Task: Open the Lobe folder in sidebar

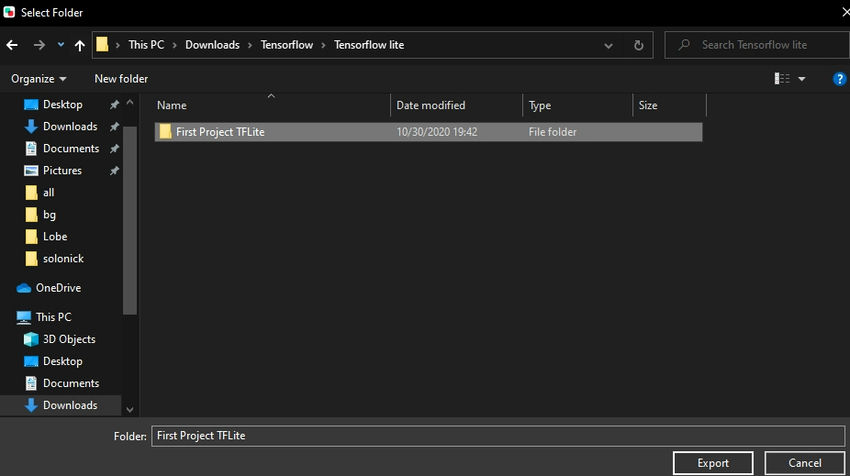Action: pyautogui.click(x=55, y=236)
